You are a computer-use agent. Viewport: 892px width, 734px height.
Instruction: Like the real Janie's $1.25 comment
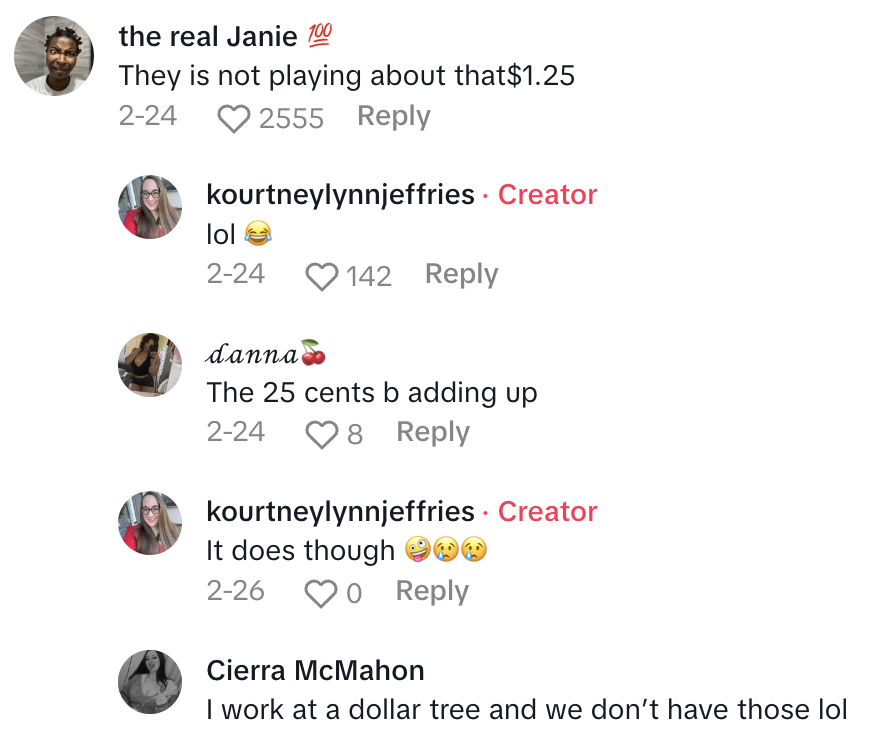(234, 119)
